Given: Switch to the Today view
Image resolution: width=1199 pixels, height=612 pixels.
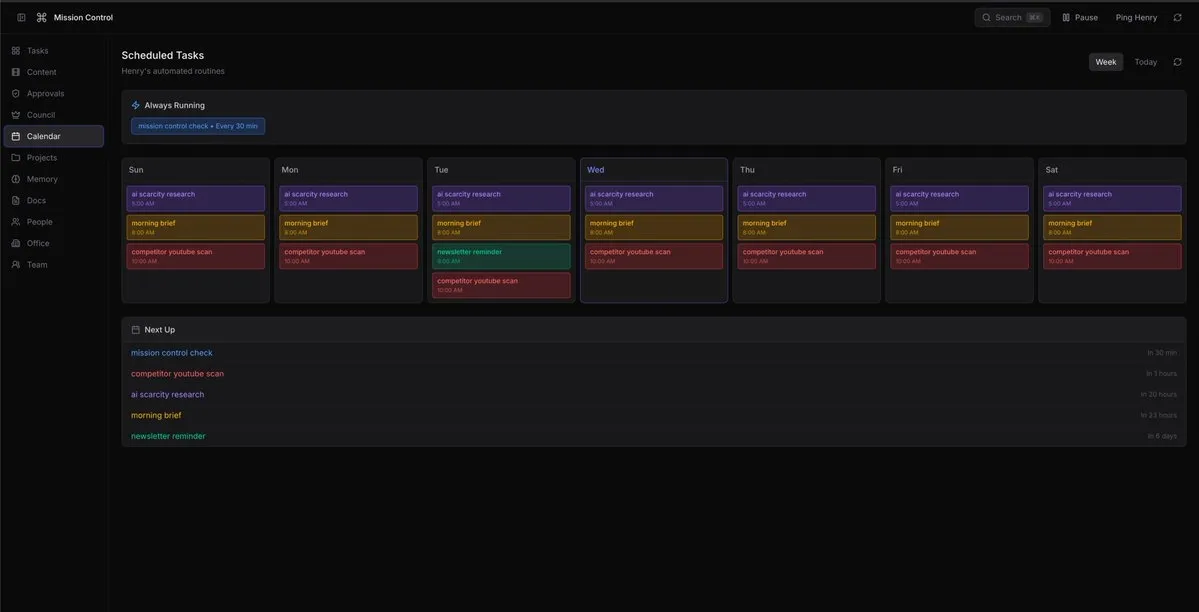Looking at the screenshot, I should pos(1145,62).
